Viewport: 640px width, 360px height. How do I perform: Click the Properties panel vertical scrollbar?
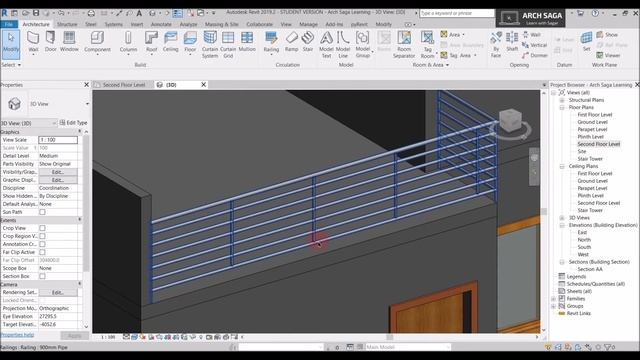[x=86, y=204]
